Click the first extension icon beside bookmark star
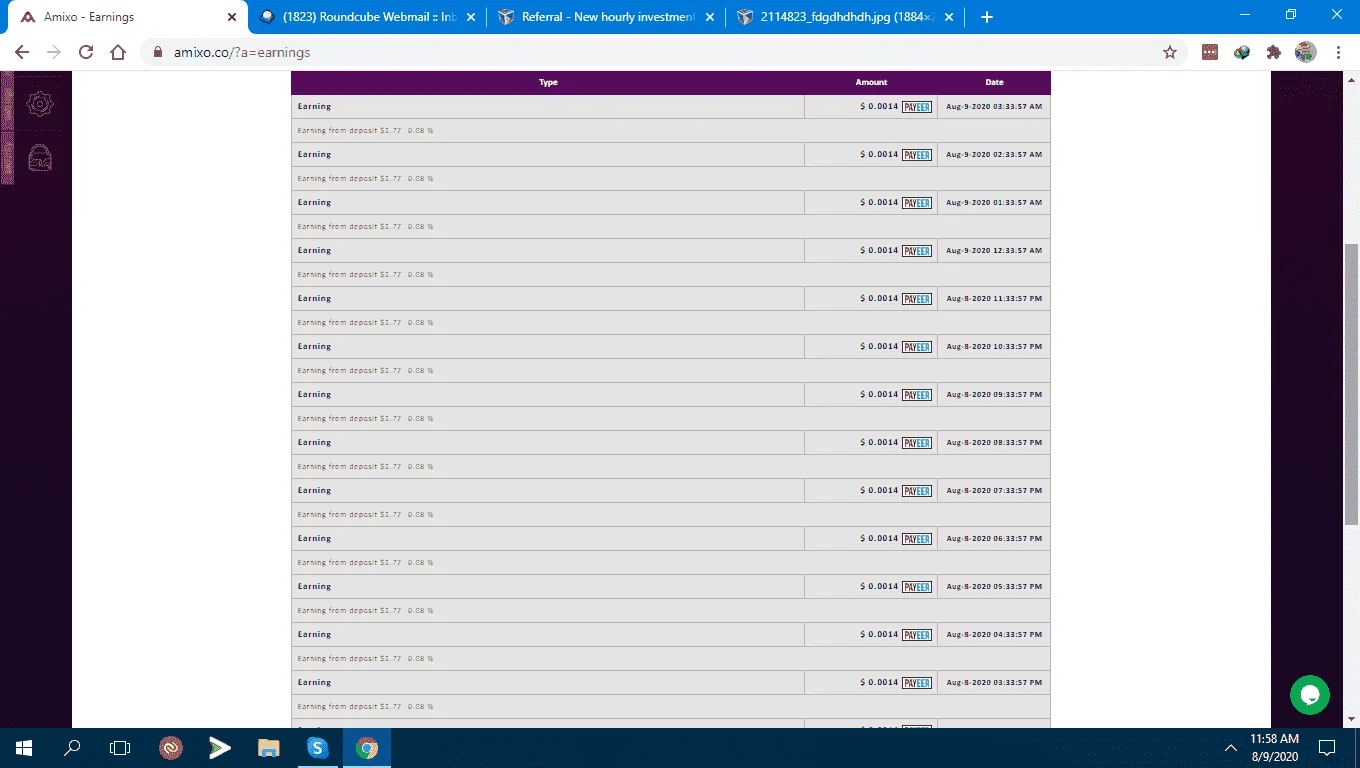The height and width of the screenshot is (768, 1360). point(1210,52)
